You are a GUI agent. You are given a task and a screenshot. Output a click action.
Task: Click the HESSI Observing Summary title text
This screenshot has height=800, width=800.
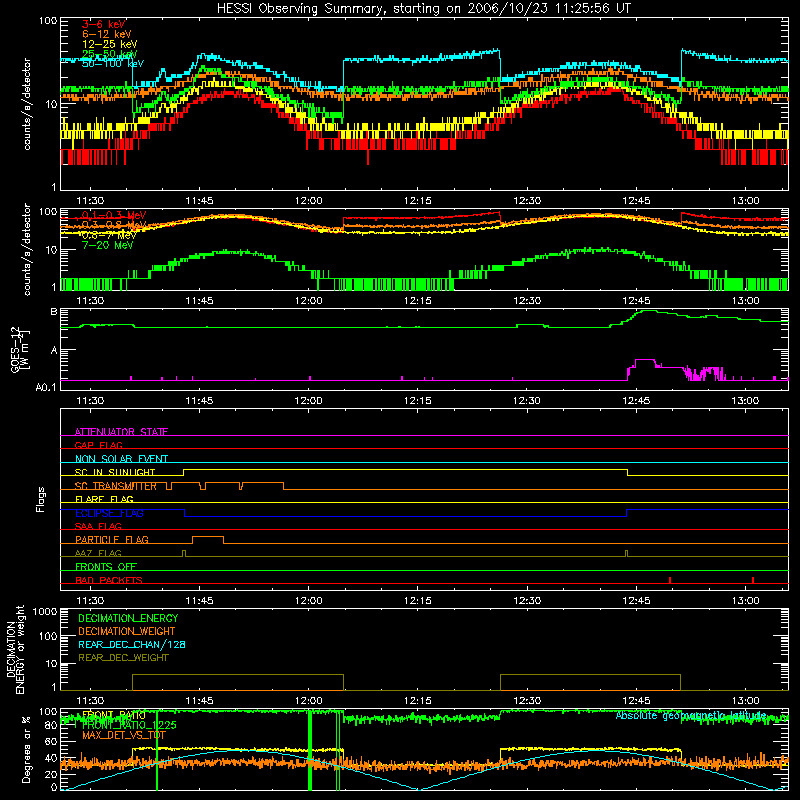tap(423, 9)
